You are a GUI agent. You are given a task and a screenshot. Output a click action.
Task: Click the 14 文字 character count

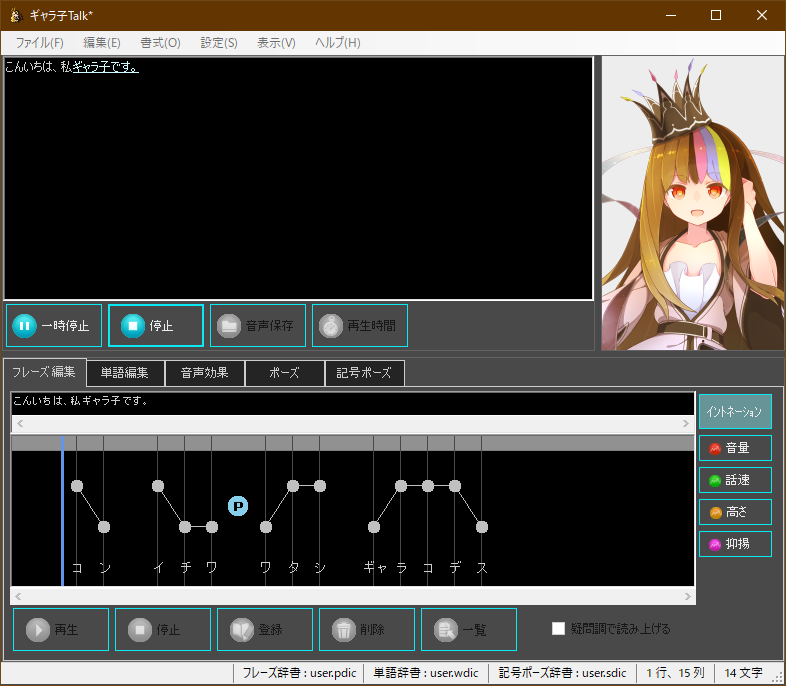744,673
